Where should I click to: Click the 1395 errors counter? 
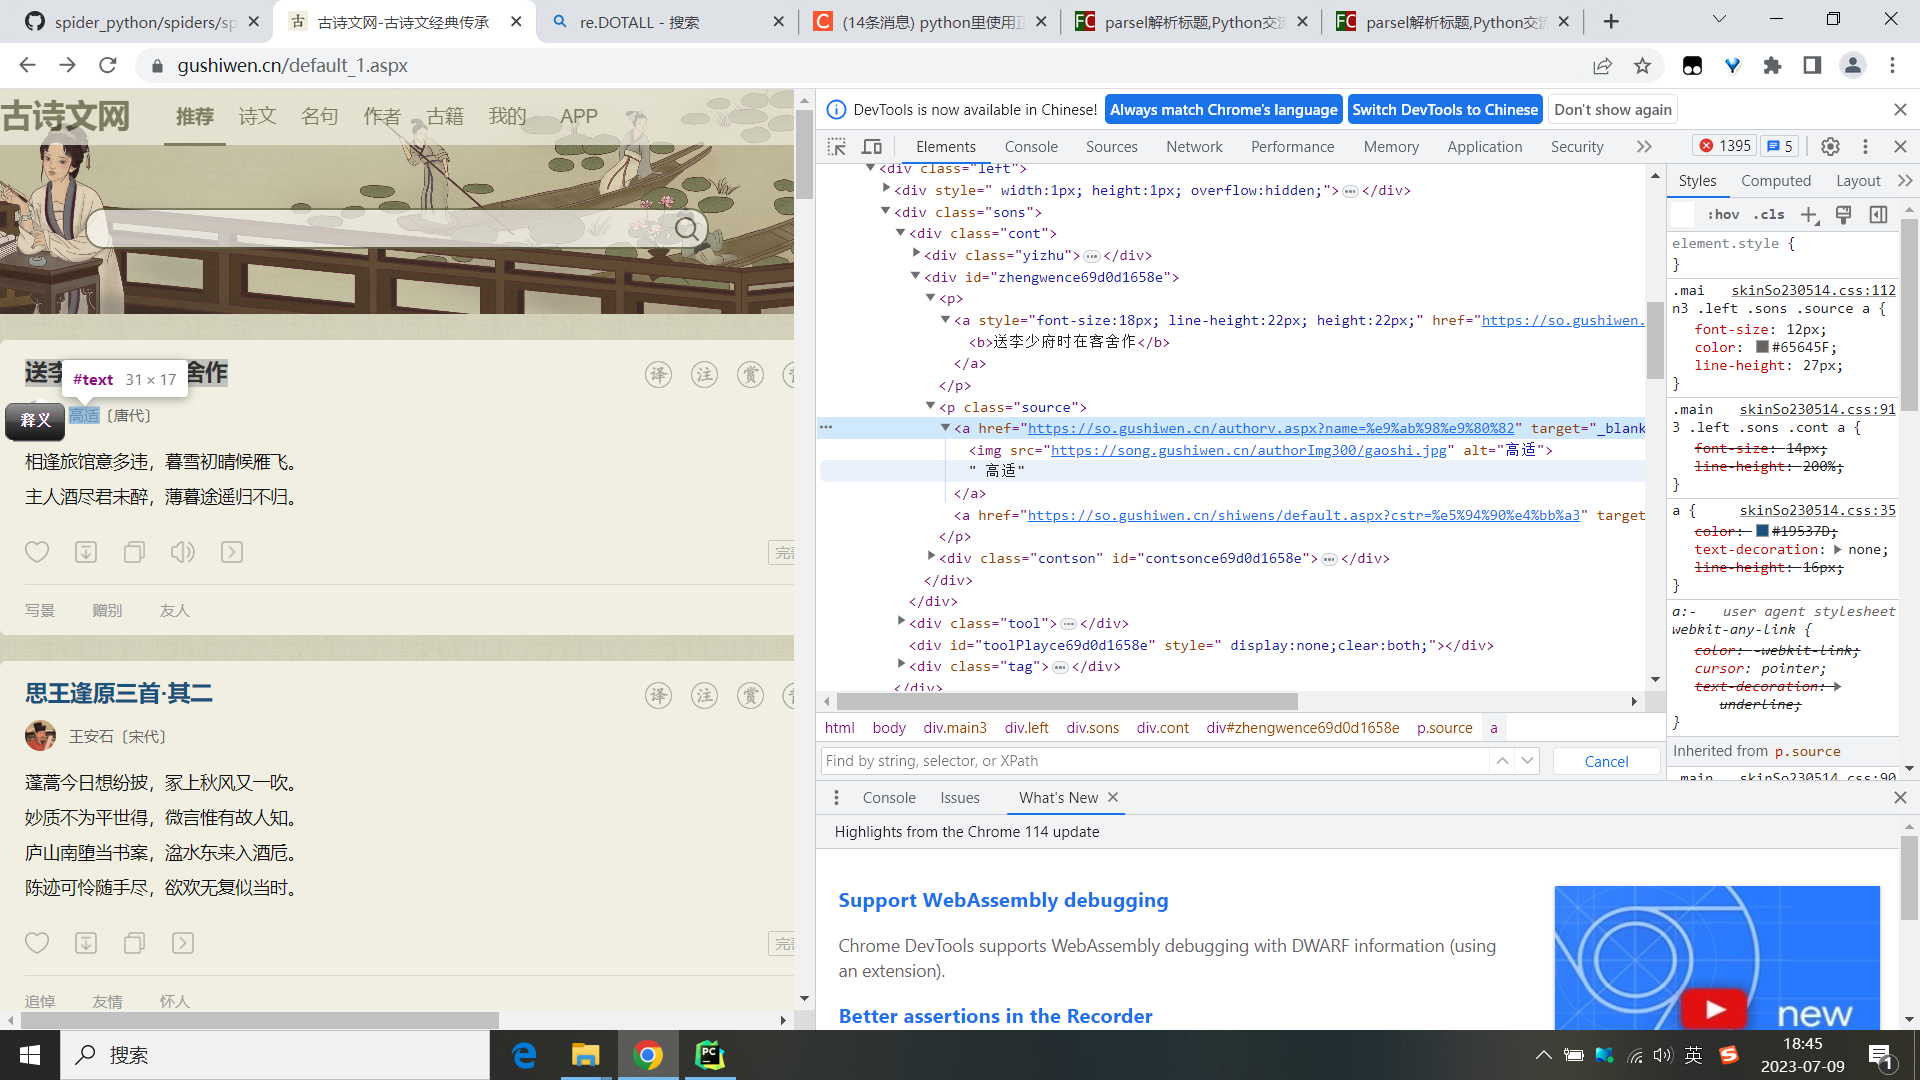pyautogui.click(x=1725, y=146)
